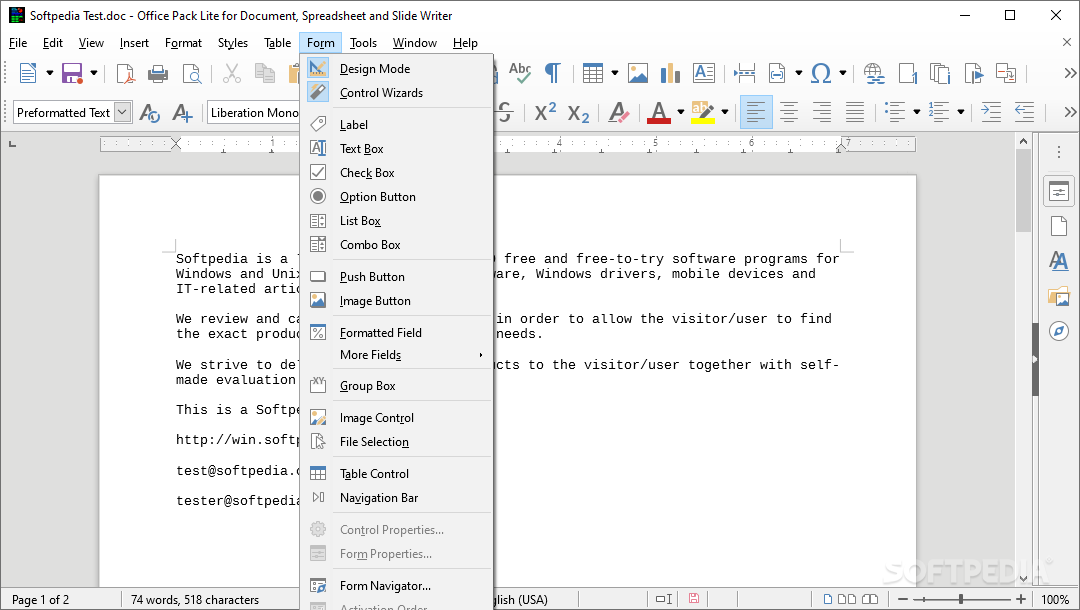Click the zoom slider handle
Screen dimensions: 1080x610
[x=961, y=599]
